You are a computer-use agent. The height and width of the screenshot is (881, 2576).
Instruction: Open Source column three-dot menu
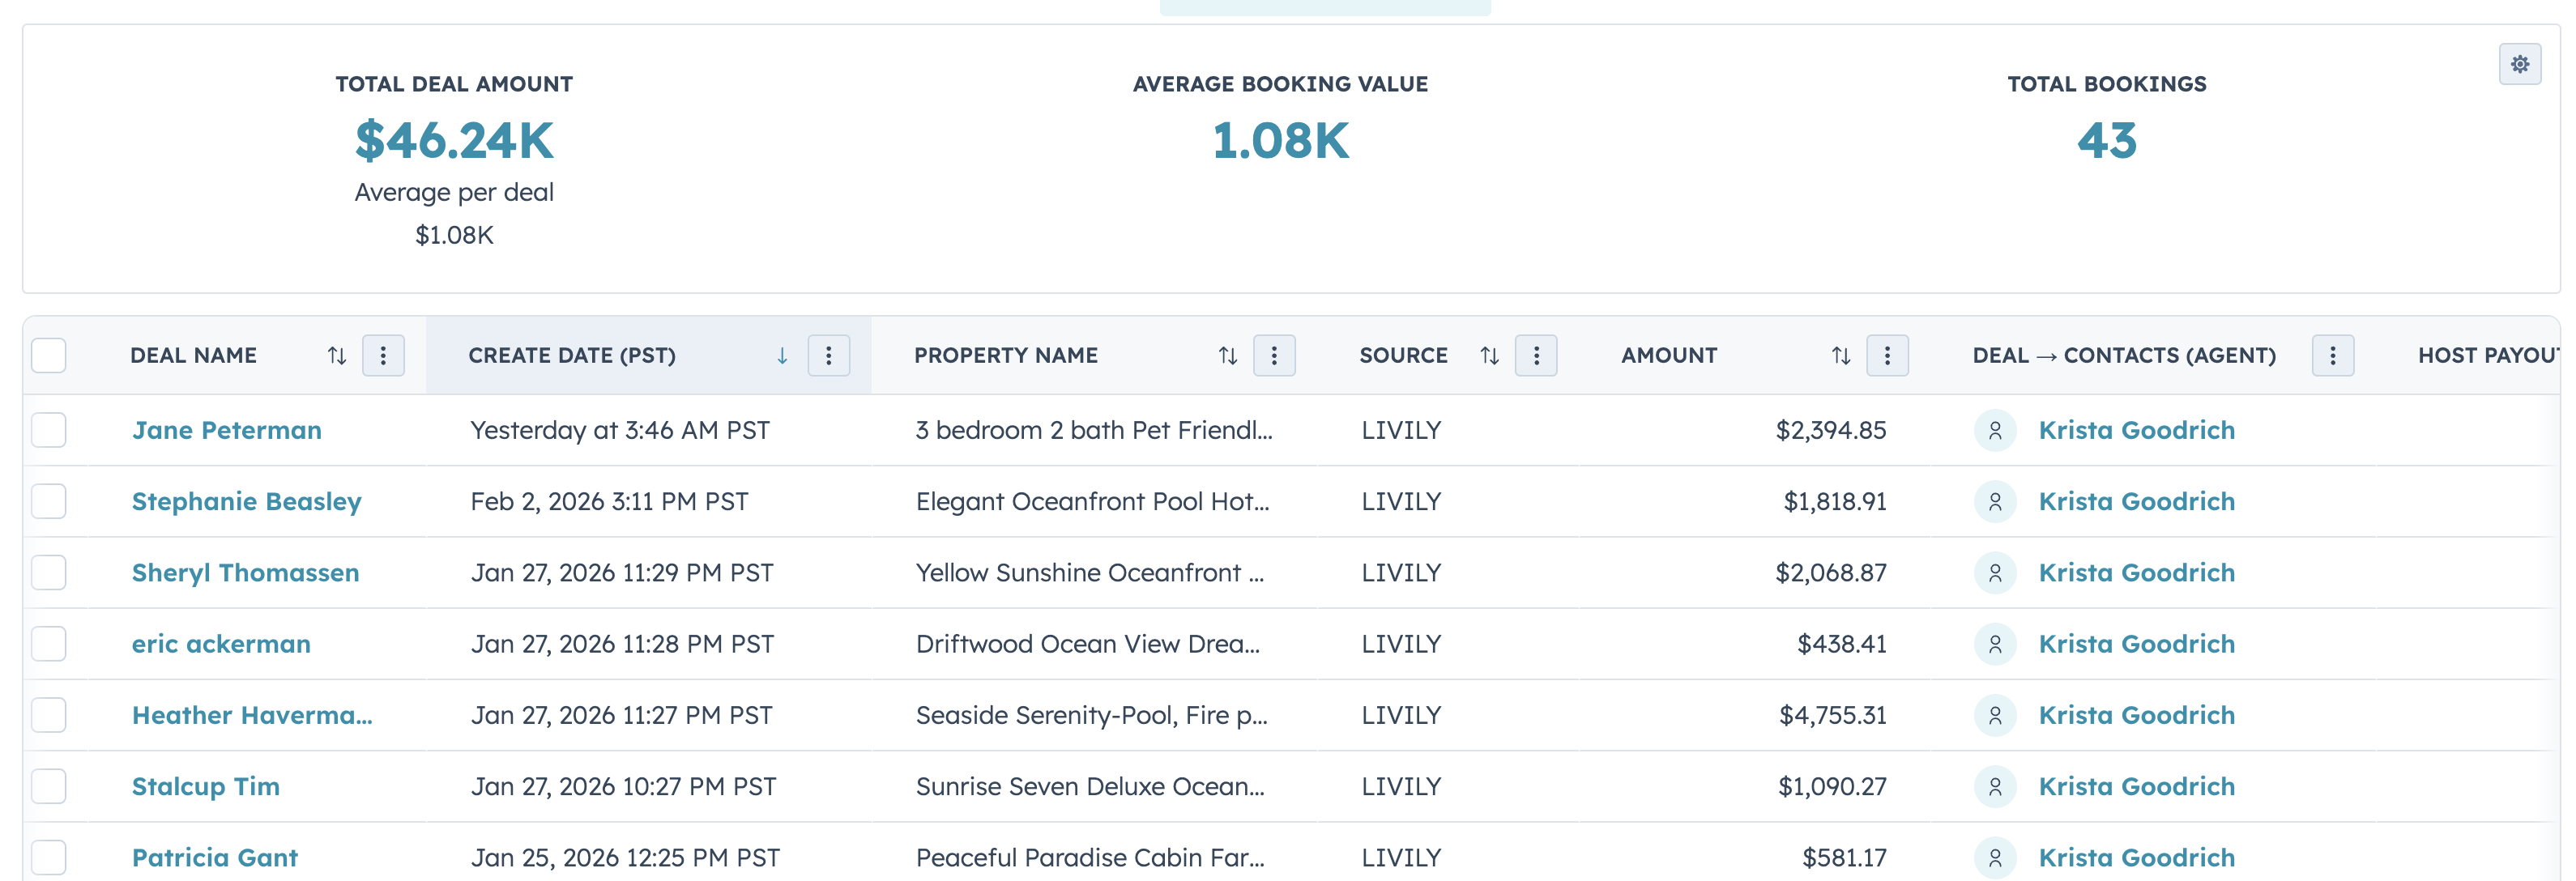tap(1536, 356)
